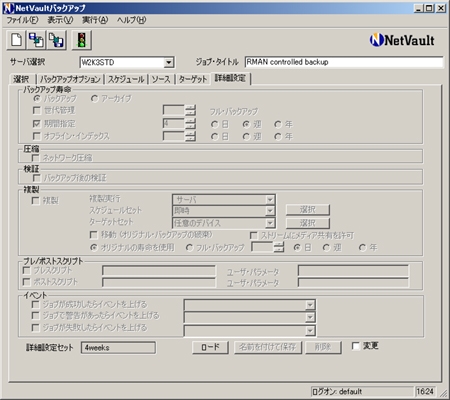Toggle the 変更 checkbox
The image size is (450, 400).
(x=356, y=346)
